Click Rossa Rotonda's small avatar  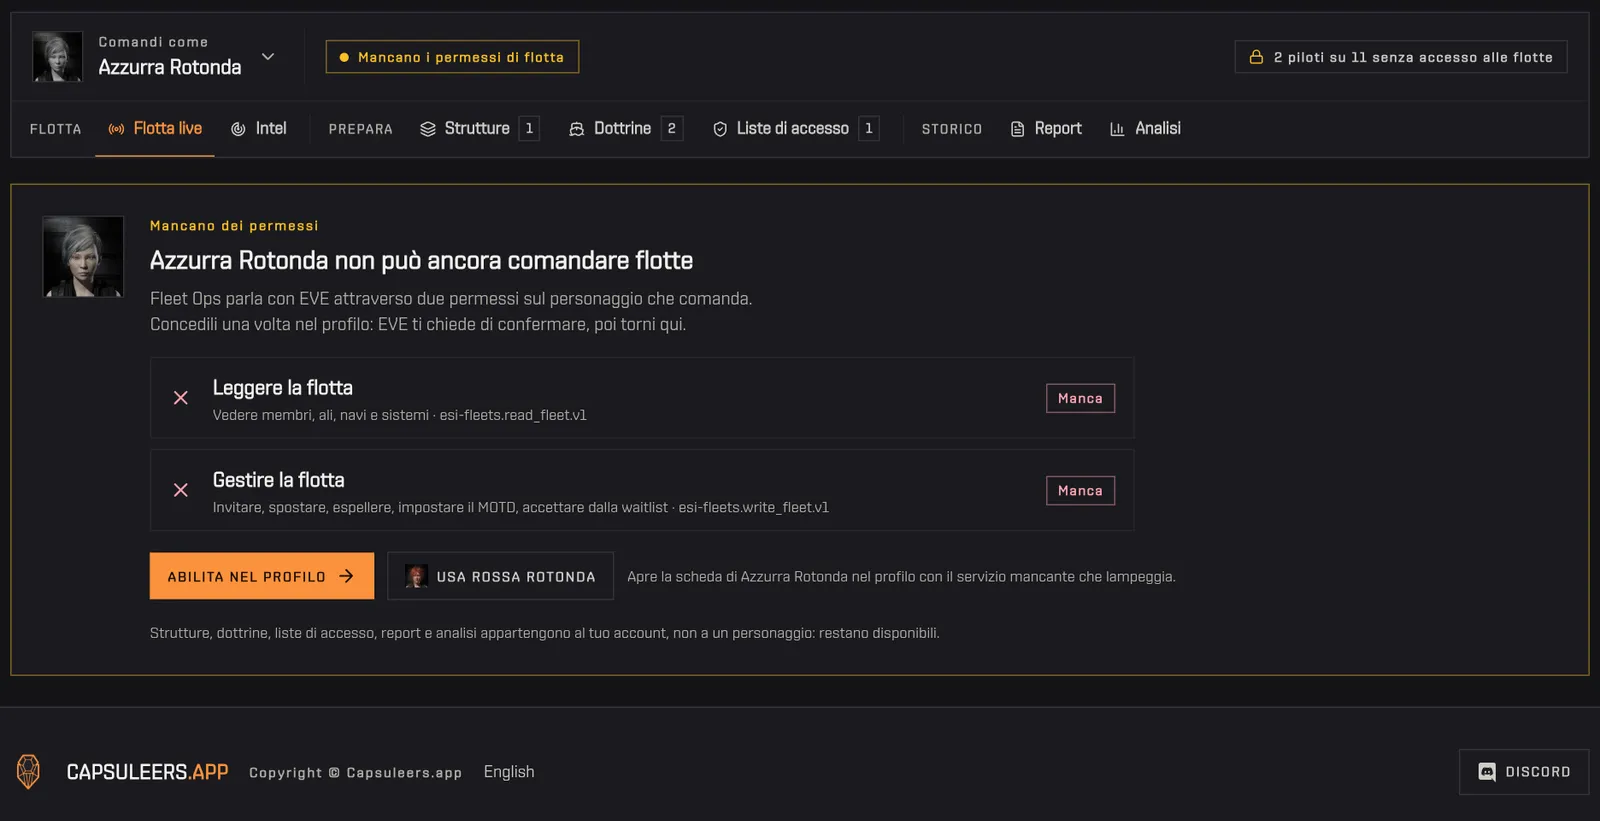(417, 576)
